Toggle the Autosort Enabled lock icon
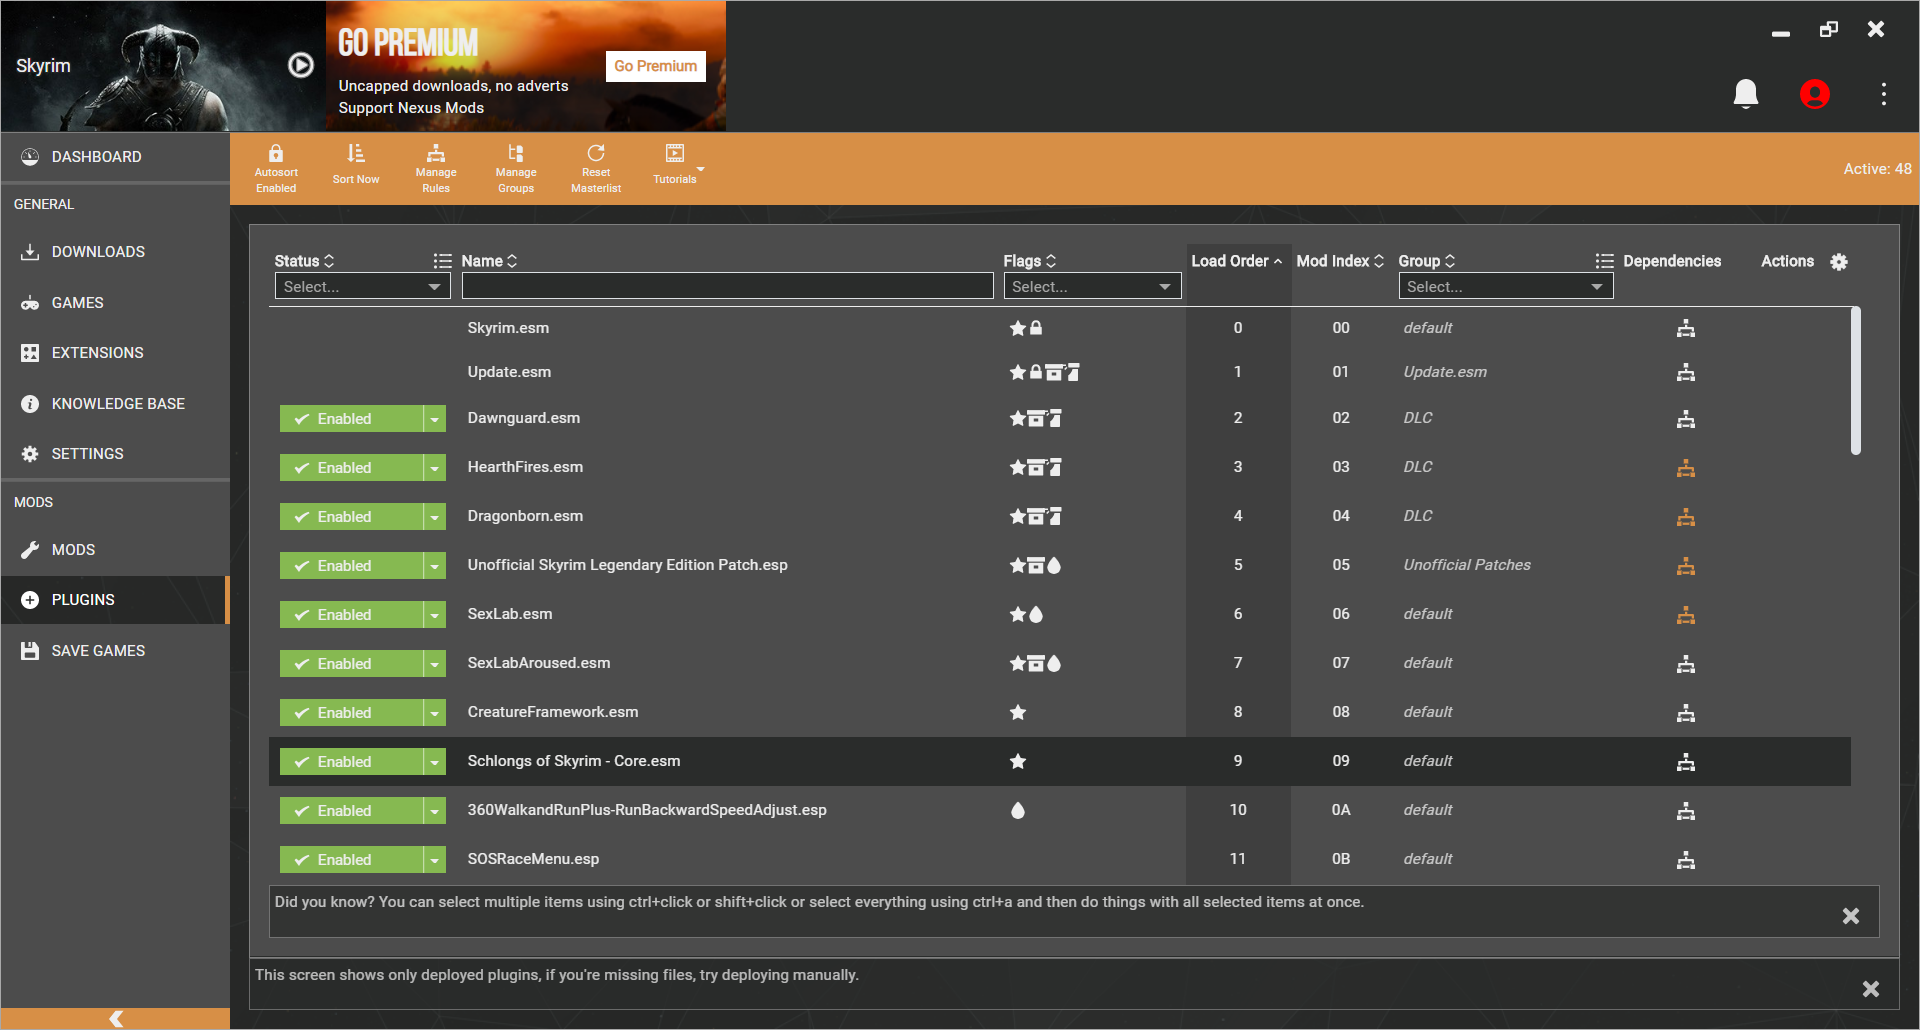The height and width of the screenshot is (1030, 1920). click(x=276, y=154)
